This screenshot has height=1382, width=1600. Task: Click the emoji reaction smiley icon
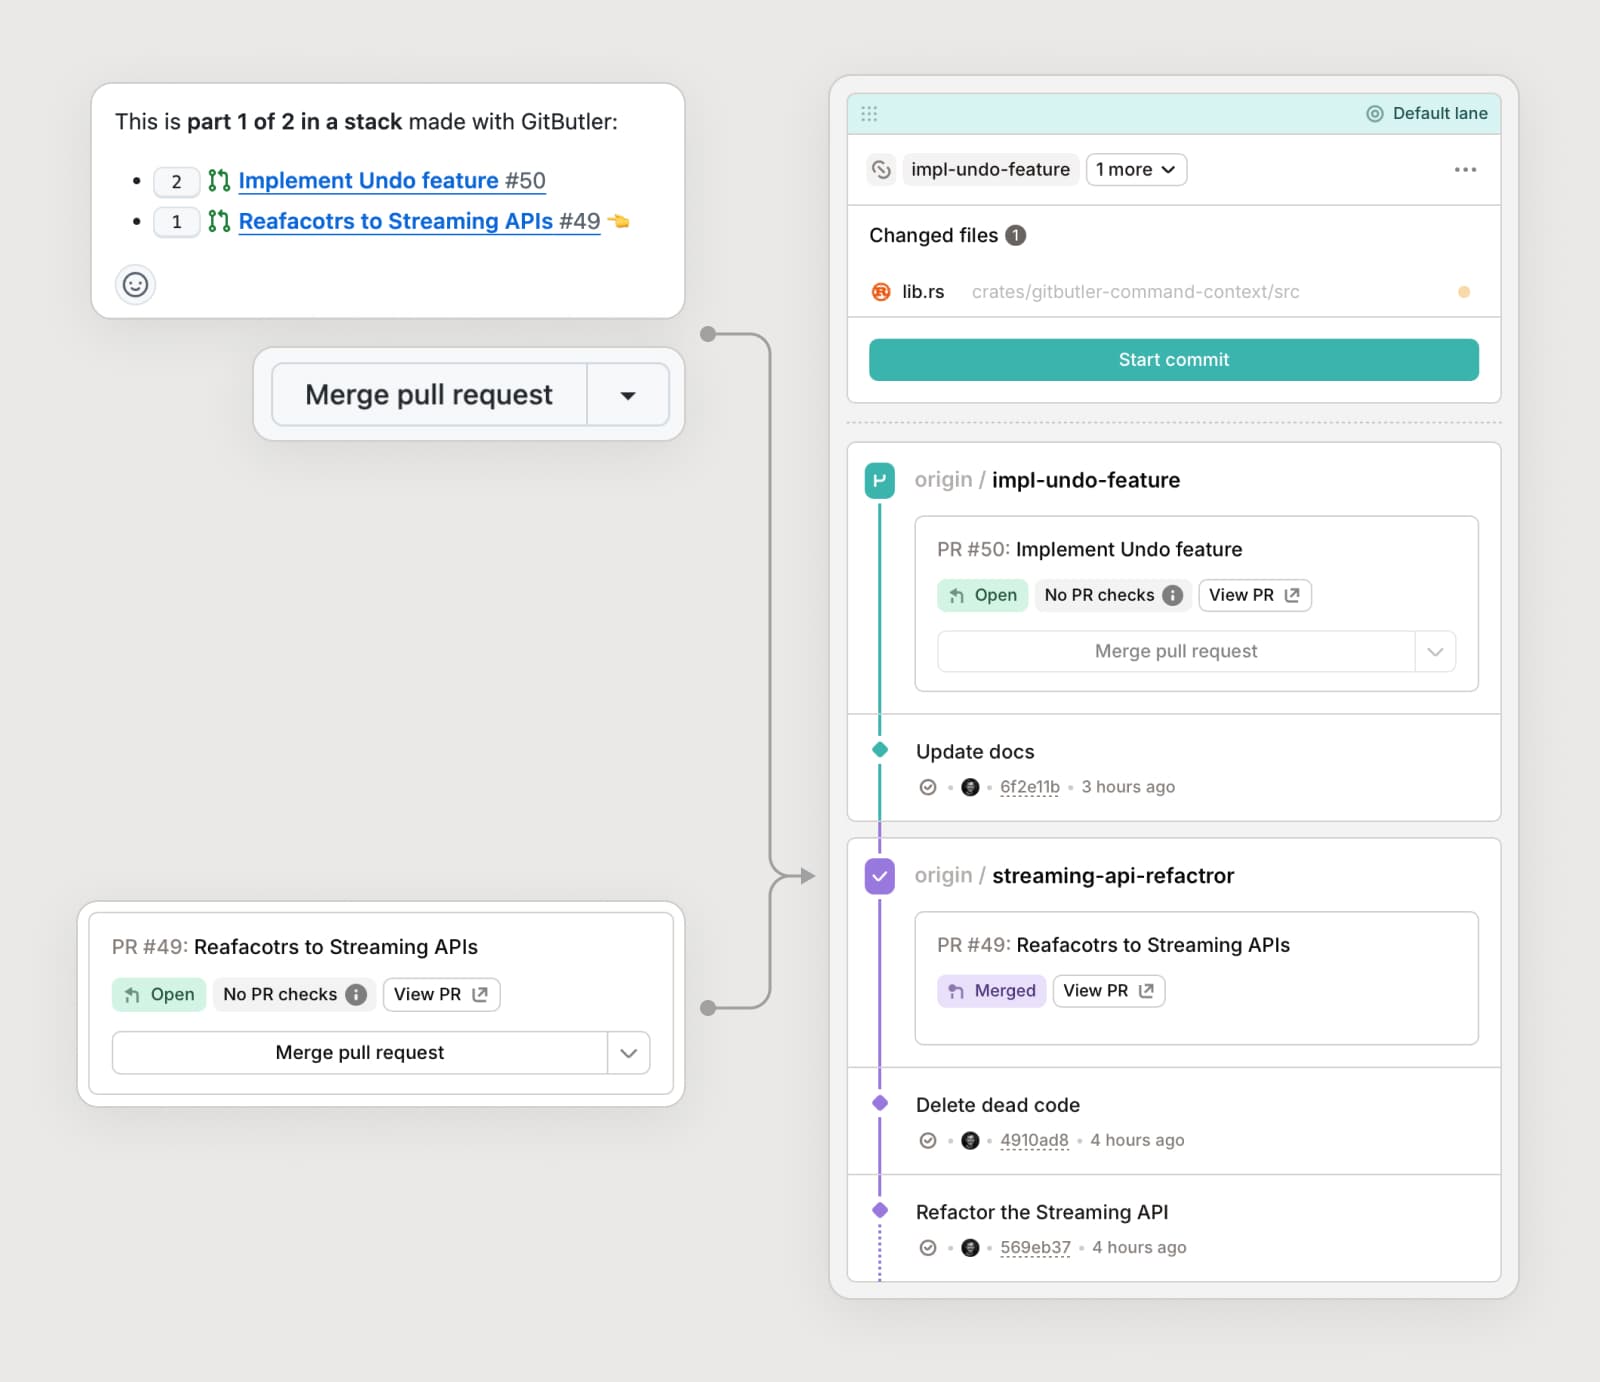135,285
